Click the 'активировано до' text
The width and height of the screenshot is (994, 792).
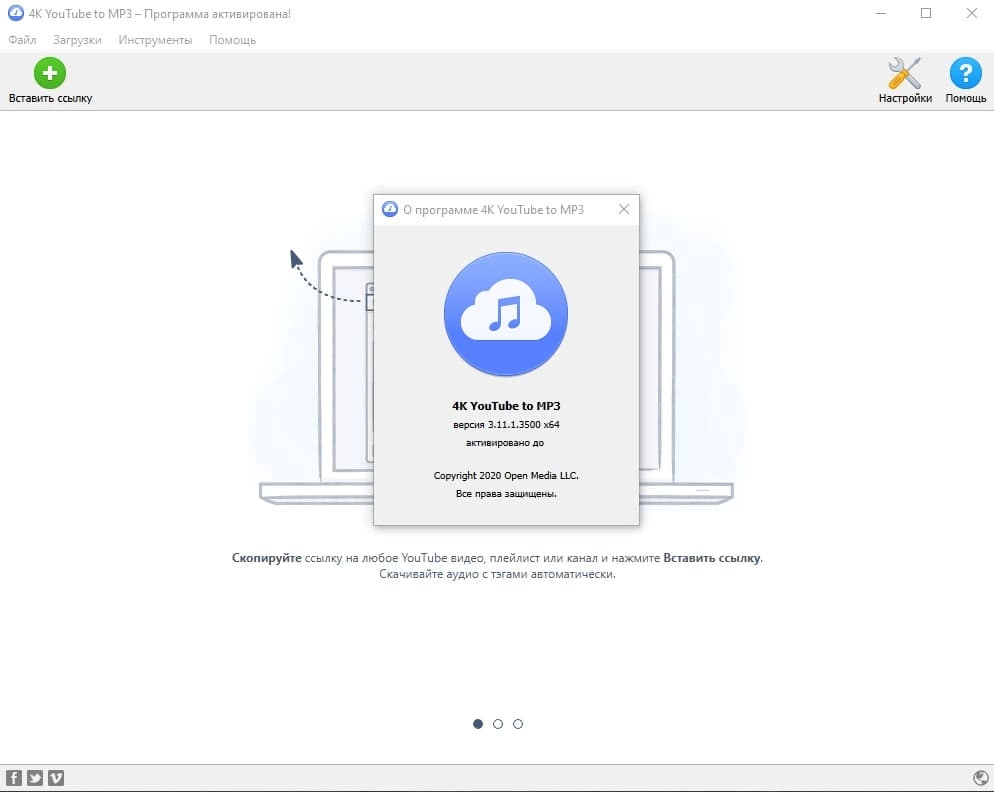[x=505, y=443]
